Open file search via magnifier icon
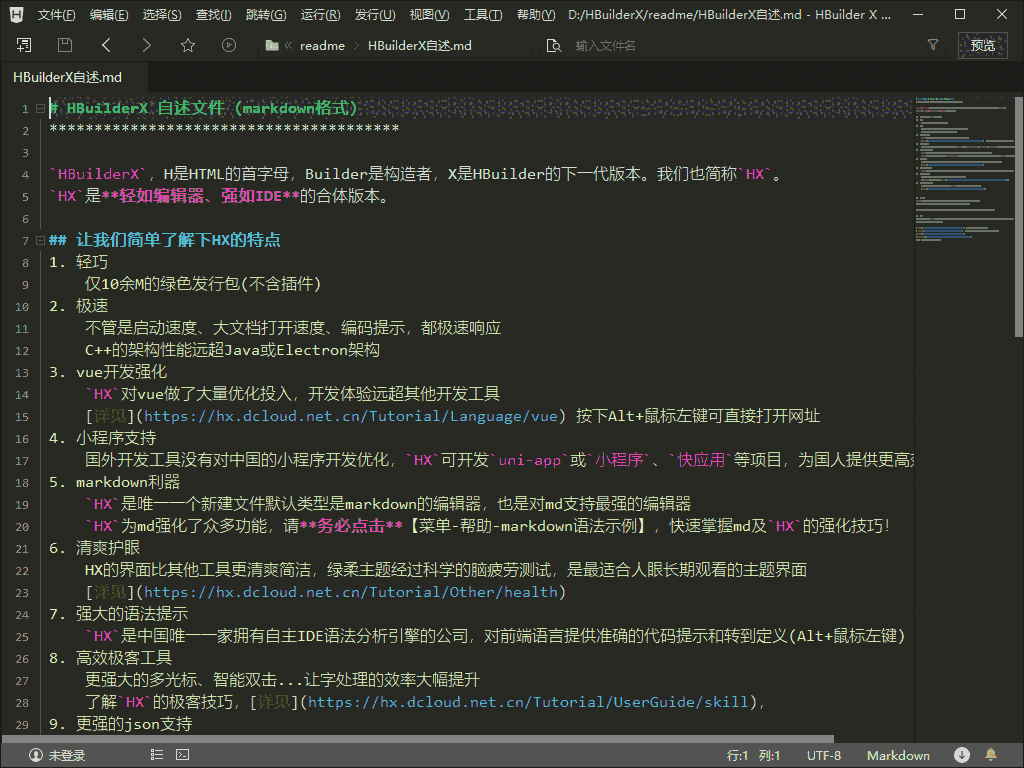Screen dimensions: 1024x768 pos(553,45)
